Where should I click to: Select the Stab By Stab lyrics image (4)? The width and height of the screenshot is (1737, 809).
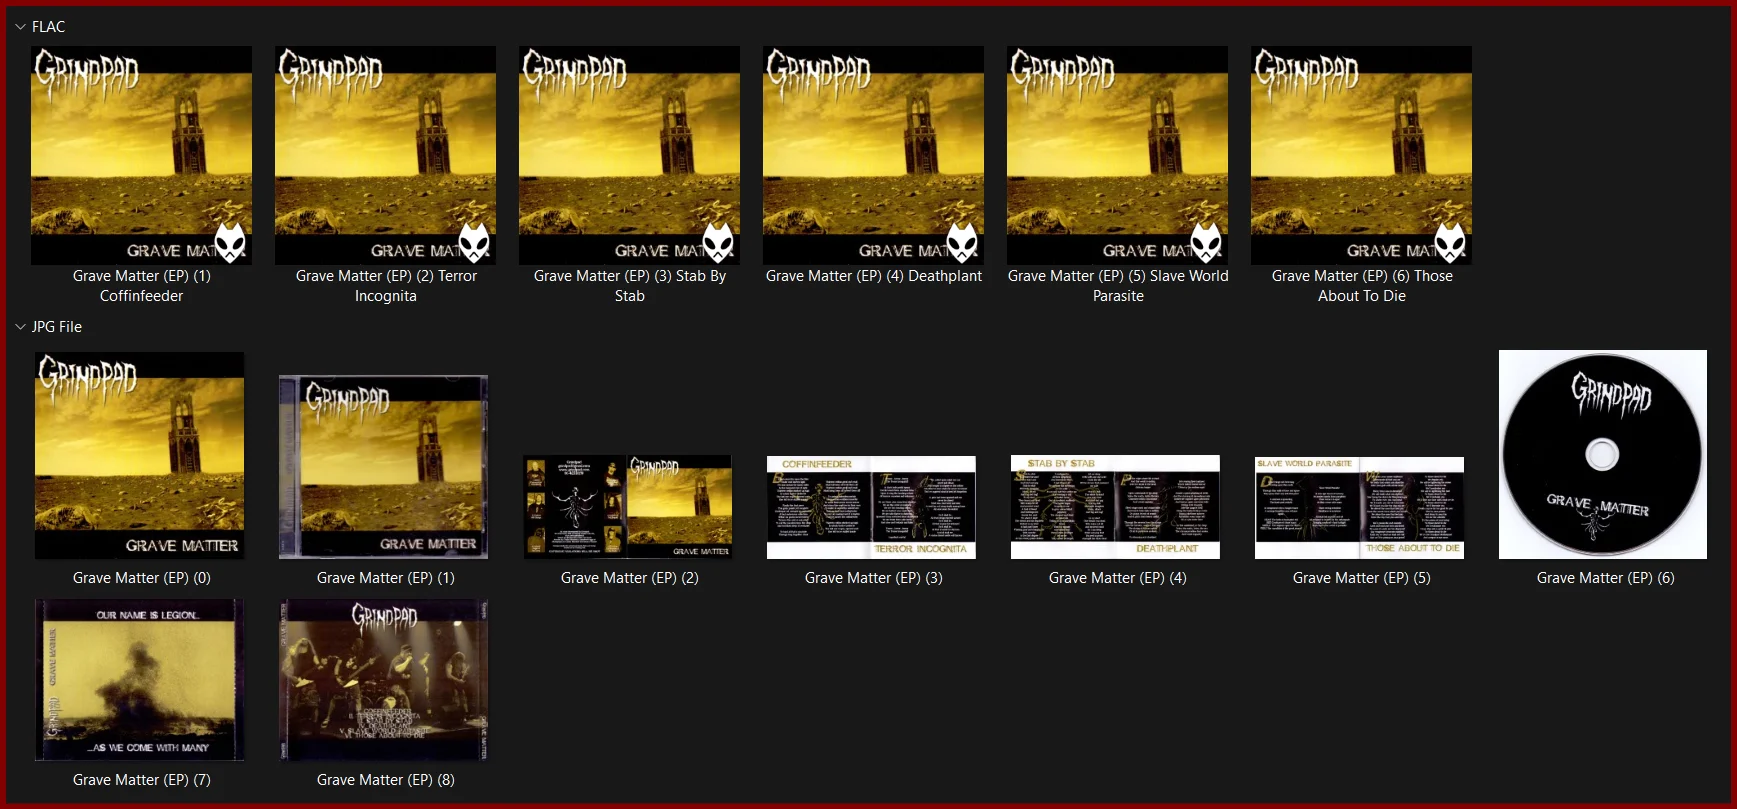click(1115, 507)
